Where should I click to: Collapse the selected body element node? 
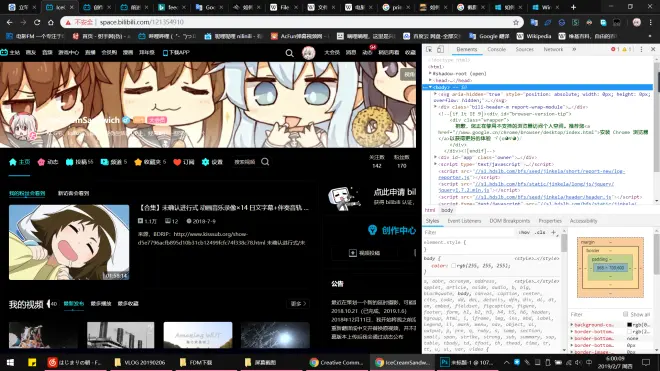(x=430, y=87)
